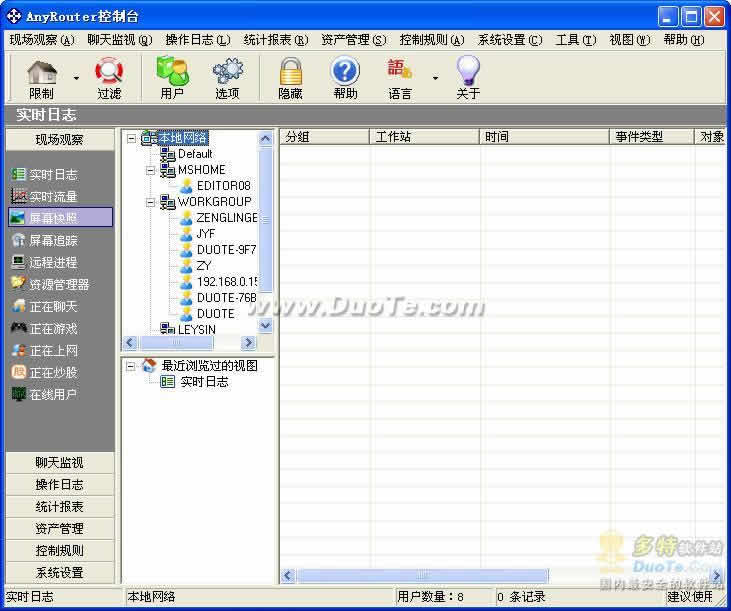Click the log table horizontal scrollbar thumb
The height and width of the screenshot is (611, 731).
click(422, 576)
